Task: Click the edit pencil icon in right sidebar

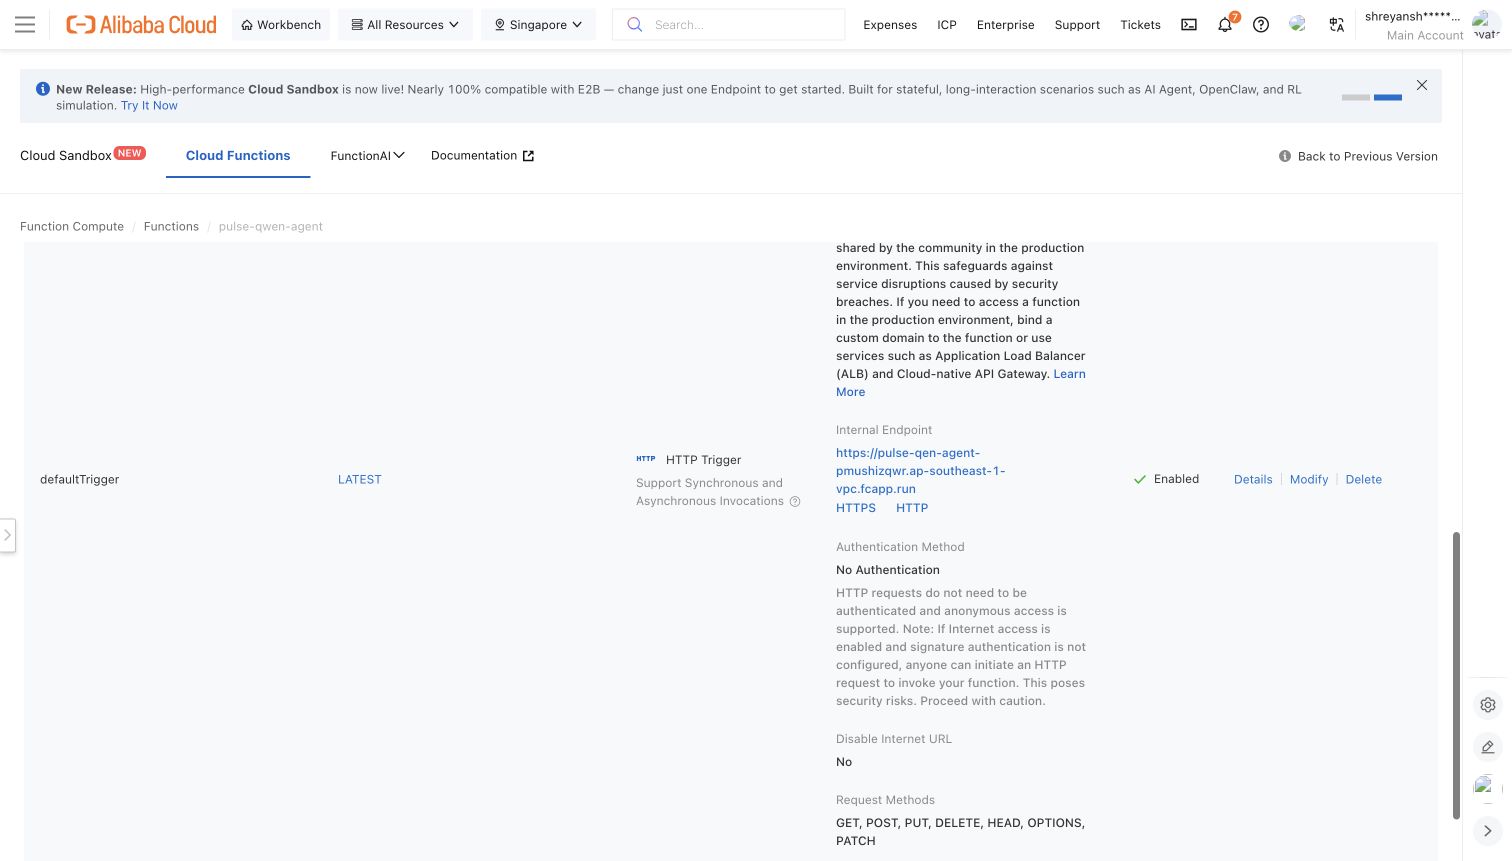Action: [1488, 747]
